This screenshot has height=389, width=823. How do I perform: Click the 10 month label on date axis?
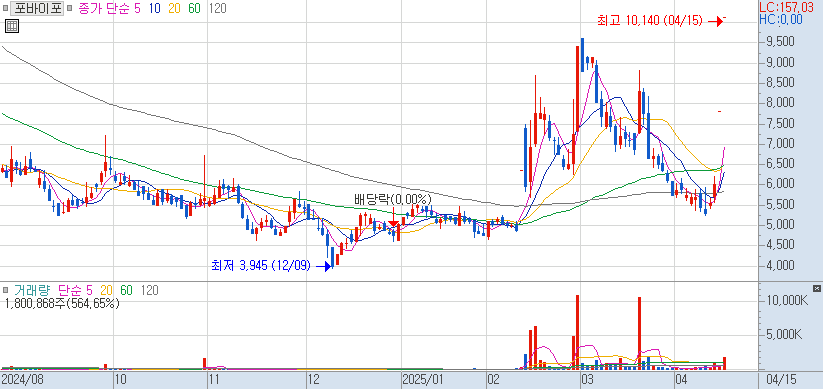tap(121, 379)
